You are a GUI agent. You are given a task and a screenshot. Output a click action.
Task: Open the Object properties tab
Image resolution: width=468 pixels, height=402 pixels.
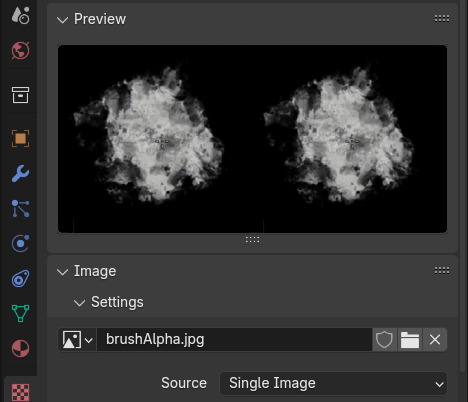click(20, 138)
